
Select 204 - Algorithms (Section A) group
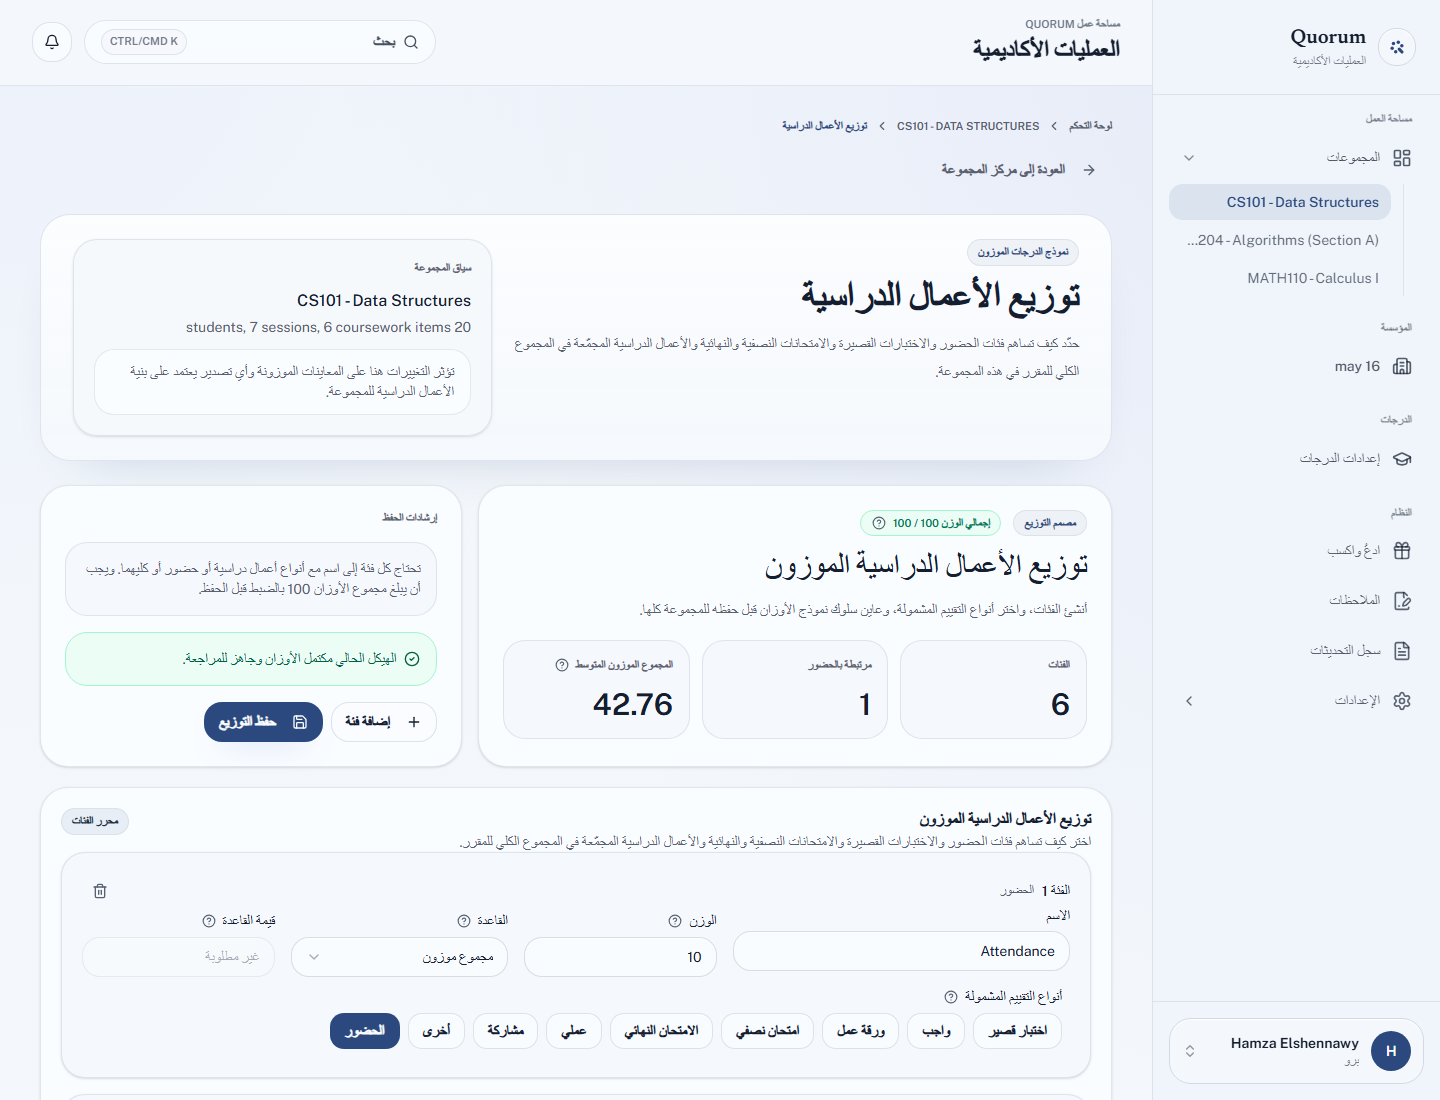1280,240
